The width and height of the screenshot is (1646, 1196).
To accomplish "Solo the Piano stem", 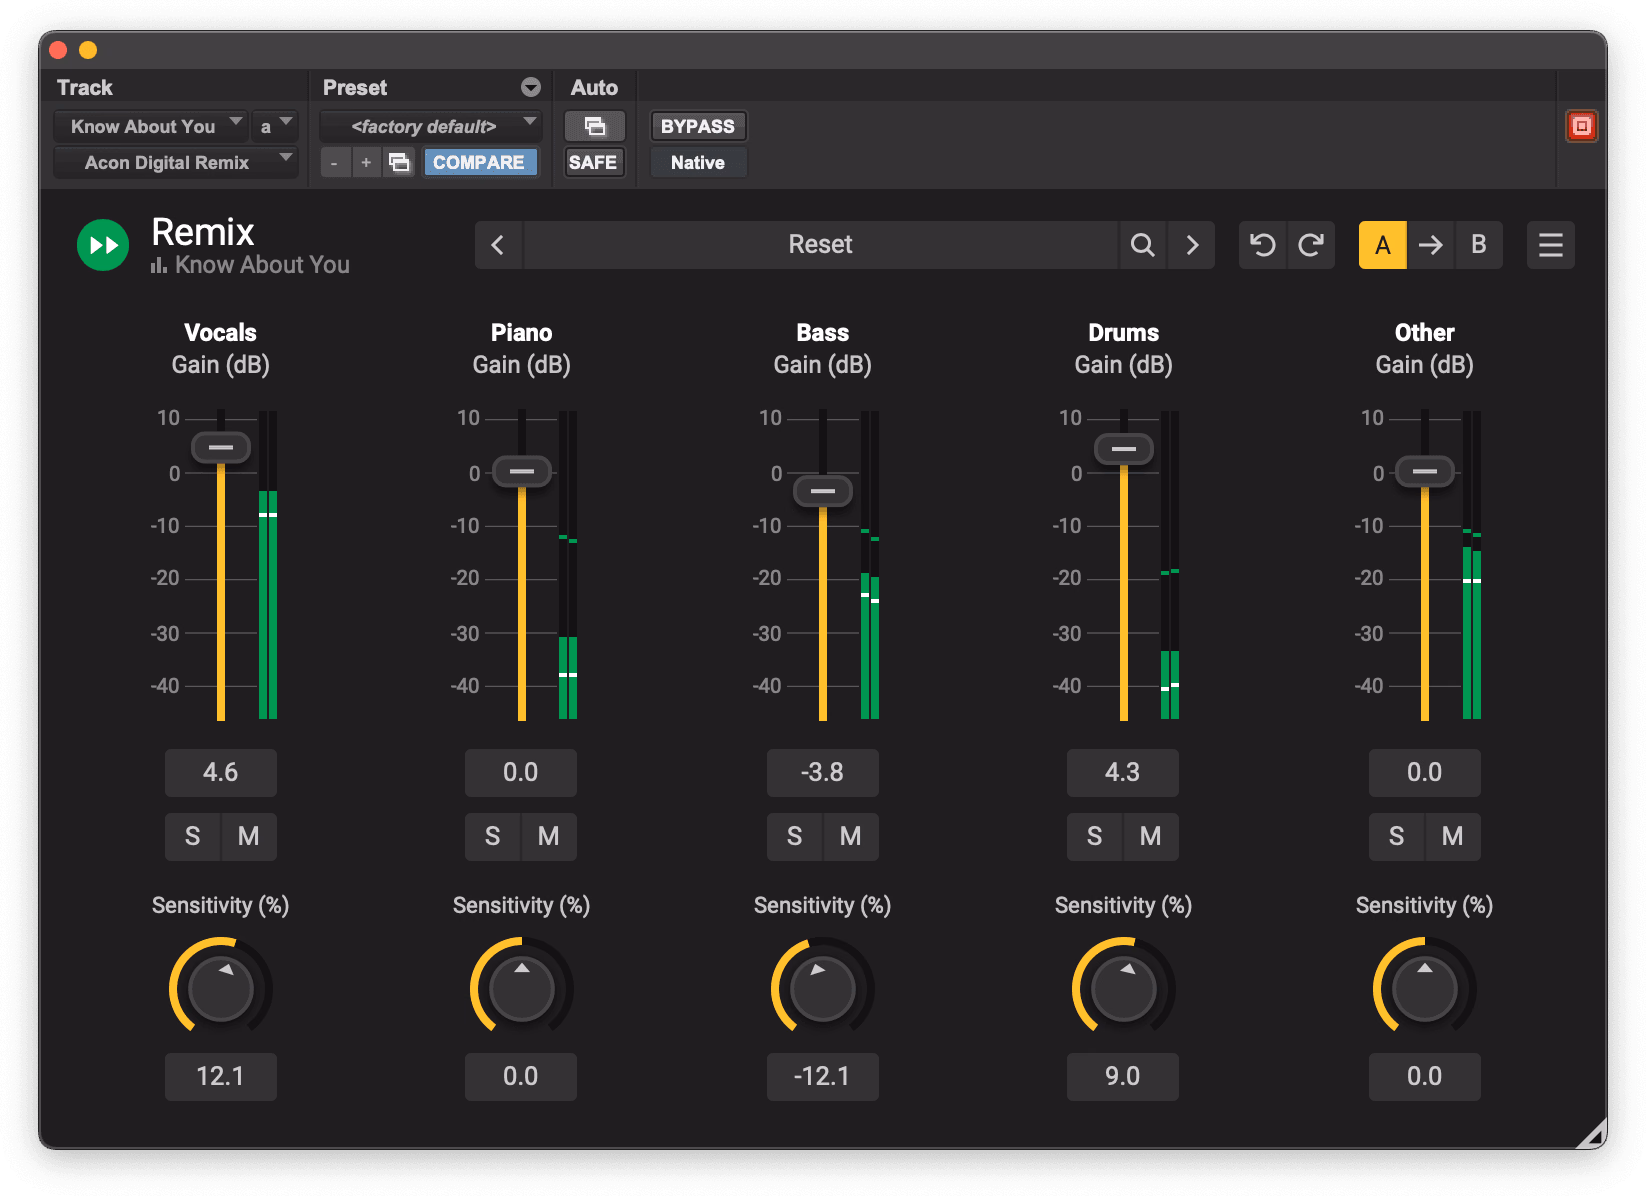I will coord(492,836).
